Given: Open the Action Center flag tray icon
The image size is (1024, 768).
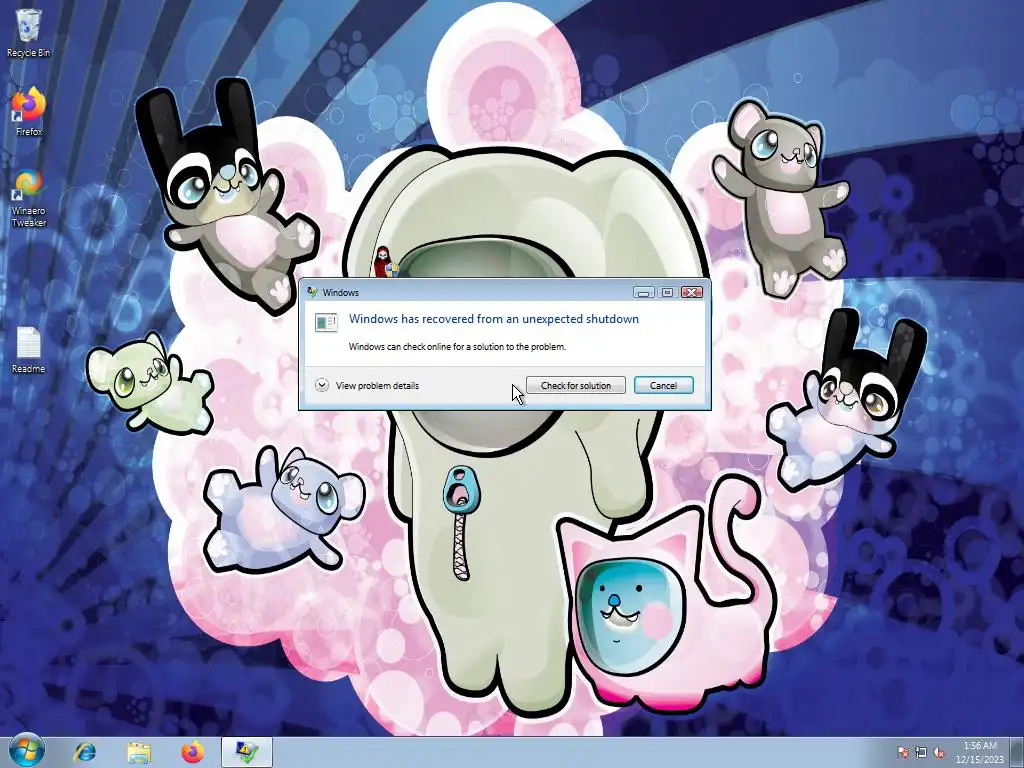Looking at the screenshot, I should point(903,752).
